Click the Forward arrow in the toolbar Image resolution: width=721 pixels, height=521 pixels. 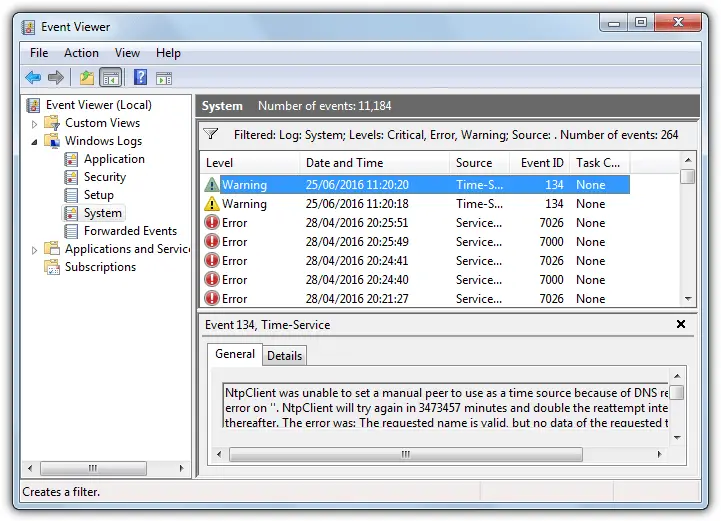(56, 77)
